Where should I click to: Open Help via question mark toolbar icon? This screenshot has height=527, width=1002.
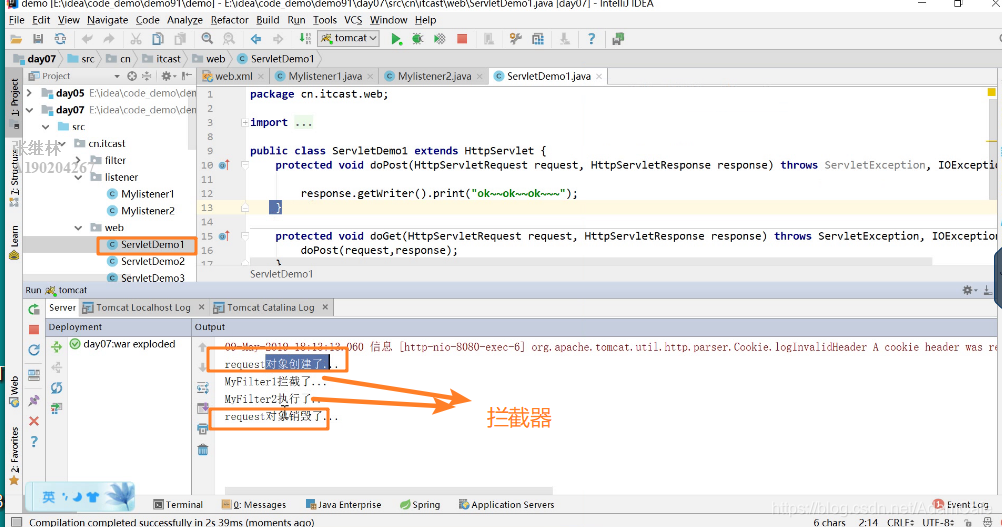pyautogui.click(x=591, y=39)
